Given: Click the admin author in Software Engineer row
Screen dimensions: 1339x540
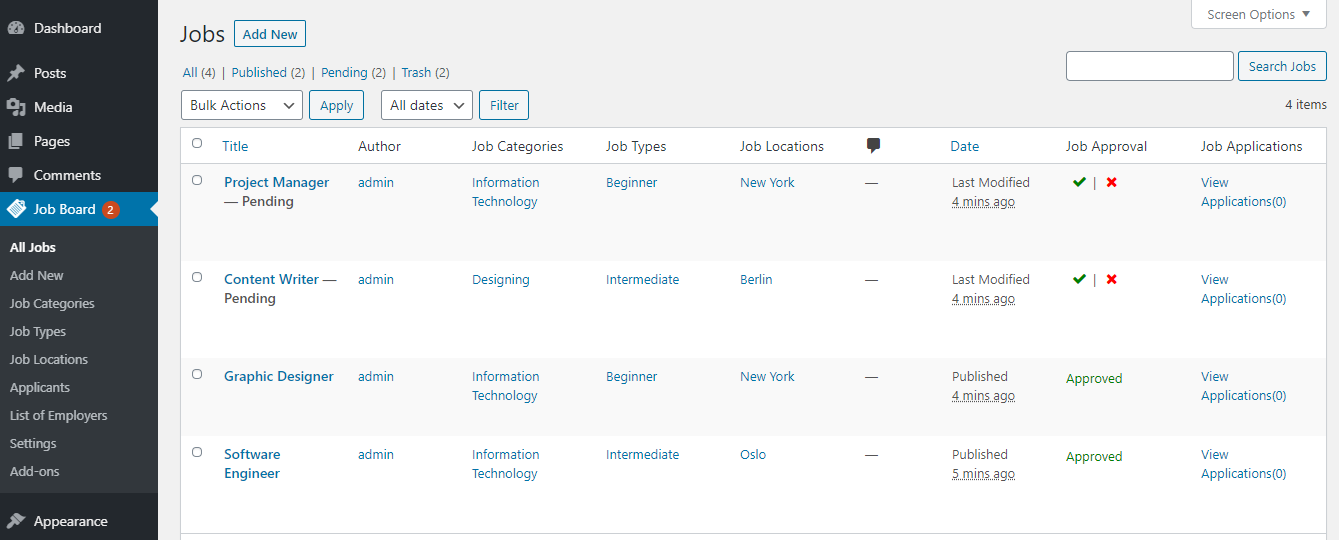Looking at the screenshot, I should tap(376, 454).
